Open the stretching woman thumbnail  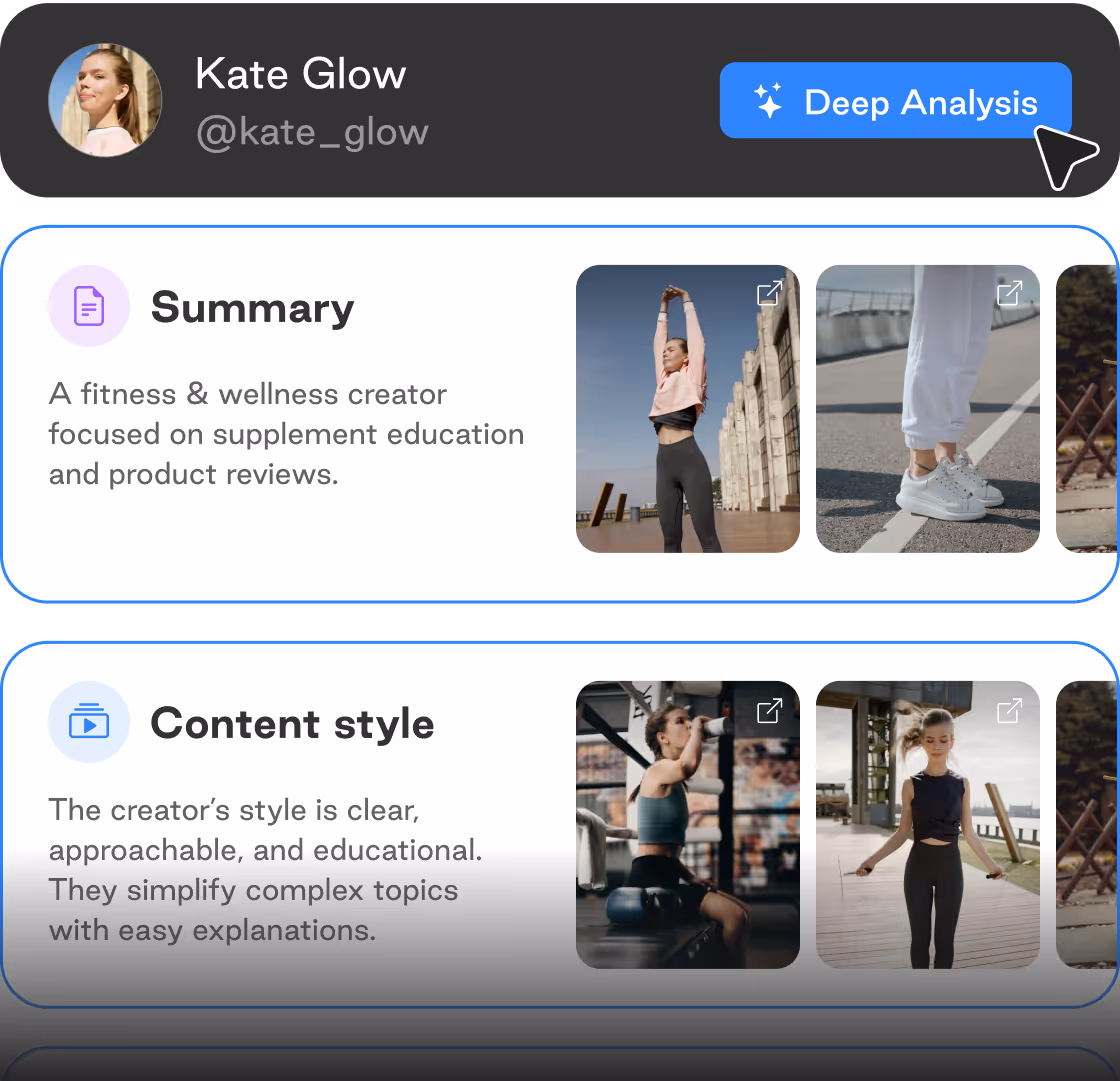pos(688,409)
